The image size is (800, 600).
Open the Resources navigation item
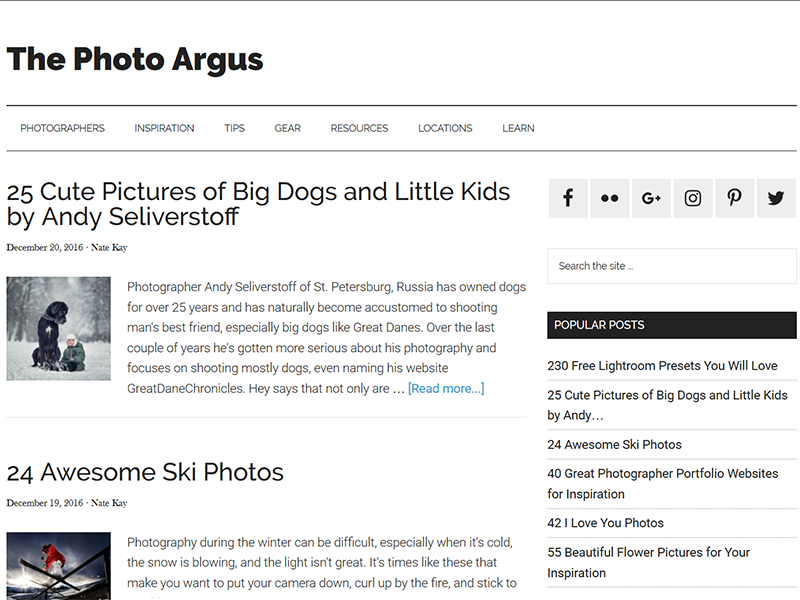[x=359, y=128]
